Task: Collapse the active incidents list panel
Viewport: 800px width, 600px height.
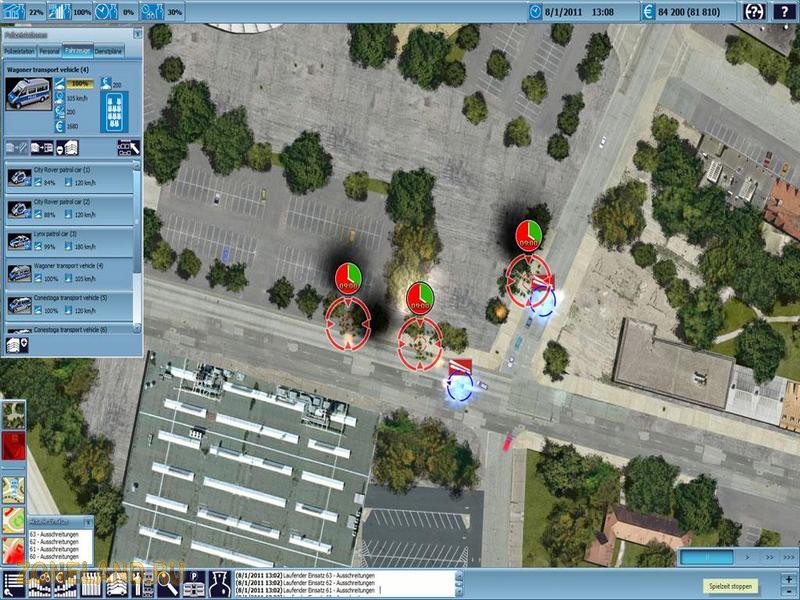Action: click(x=88, y=522)
